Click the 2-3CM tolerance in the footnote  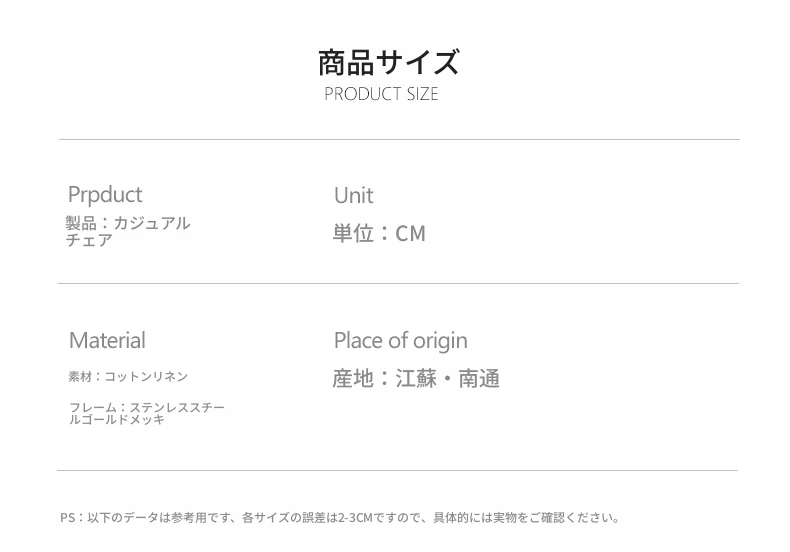355,518
